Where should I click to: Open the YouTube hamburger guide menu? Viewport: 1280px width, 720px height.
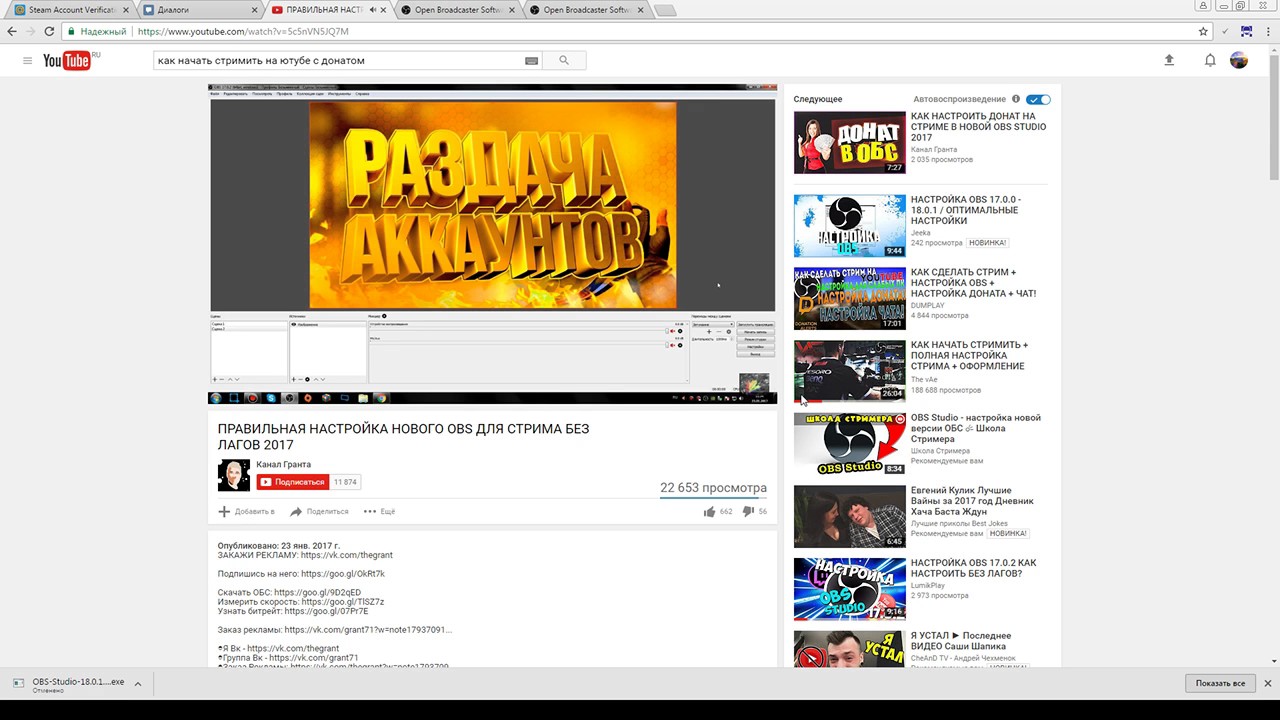pos(27,61)
